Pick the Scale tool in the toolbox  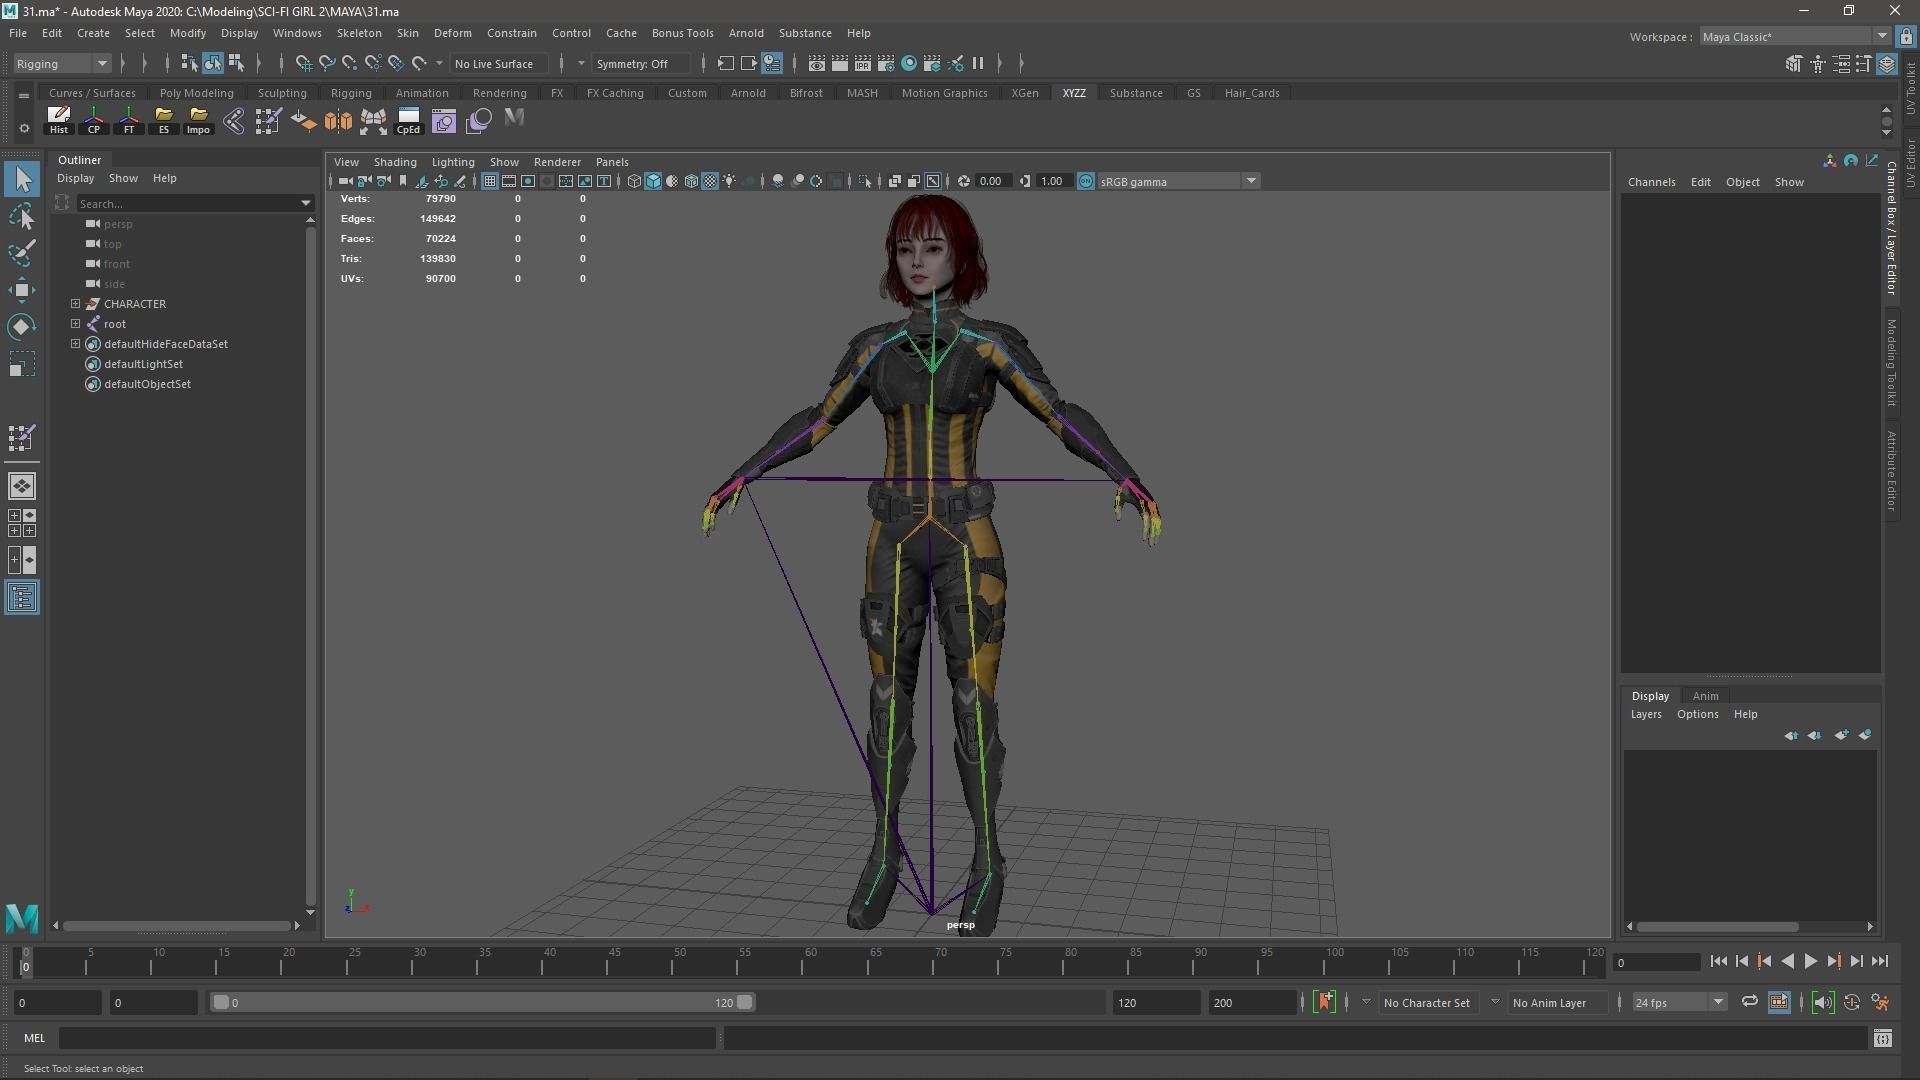pyautogui.click(x=22, y=364)
